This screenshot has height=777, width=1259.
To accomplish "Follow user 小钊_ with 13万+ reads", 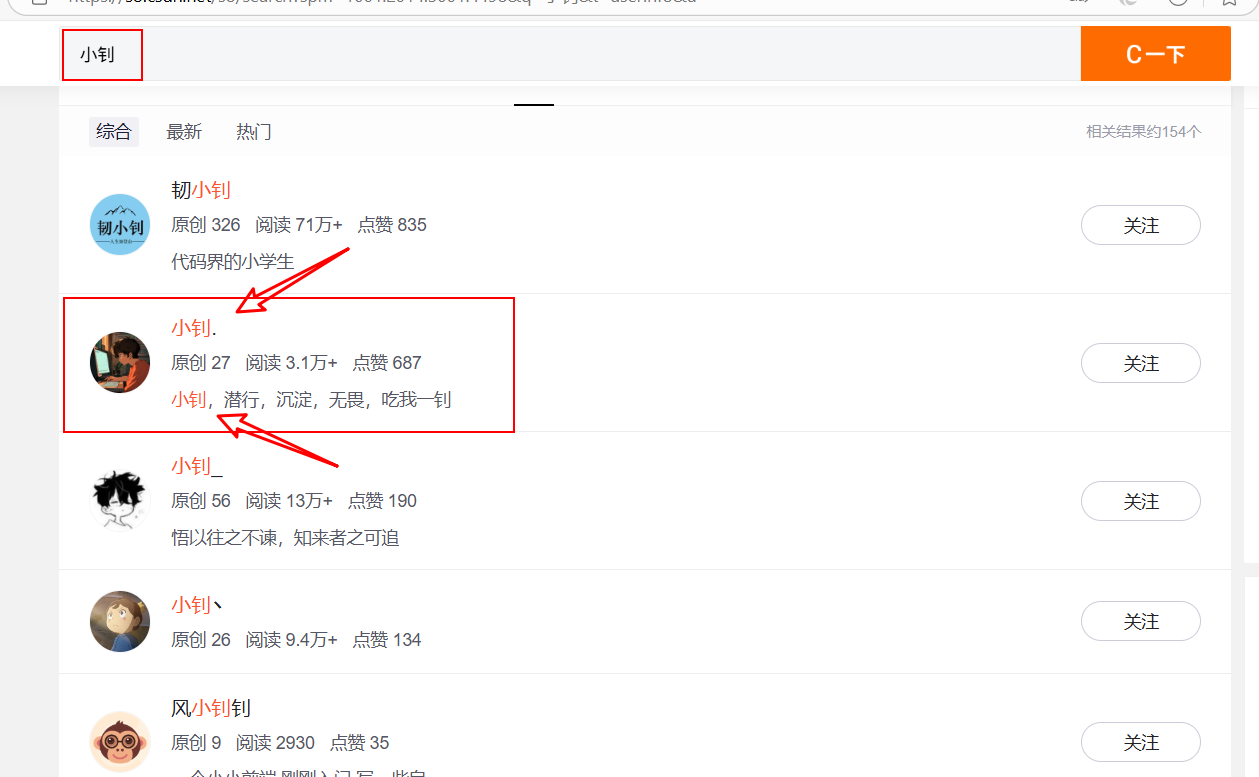I will pyautogui.click(x=1140, y=501).
